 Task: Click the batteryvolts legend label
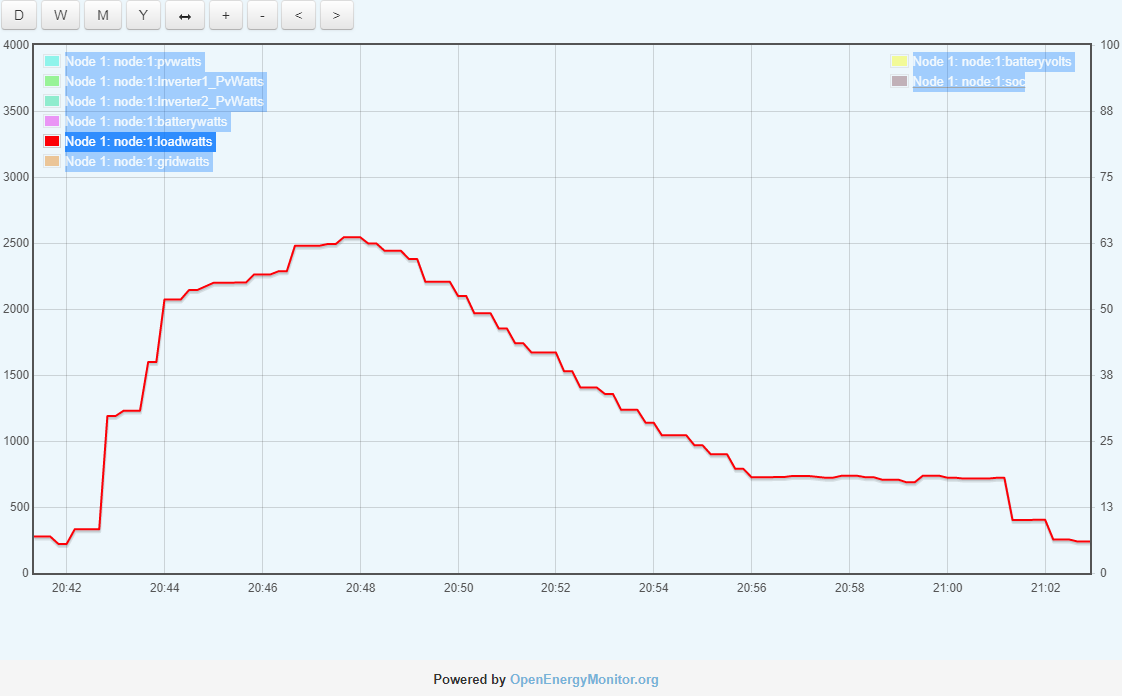tap(992, 62)
